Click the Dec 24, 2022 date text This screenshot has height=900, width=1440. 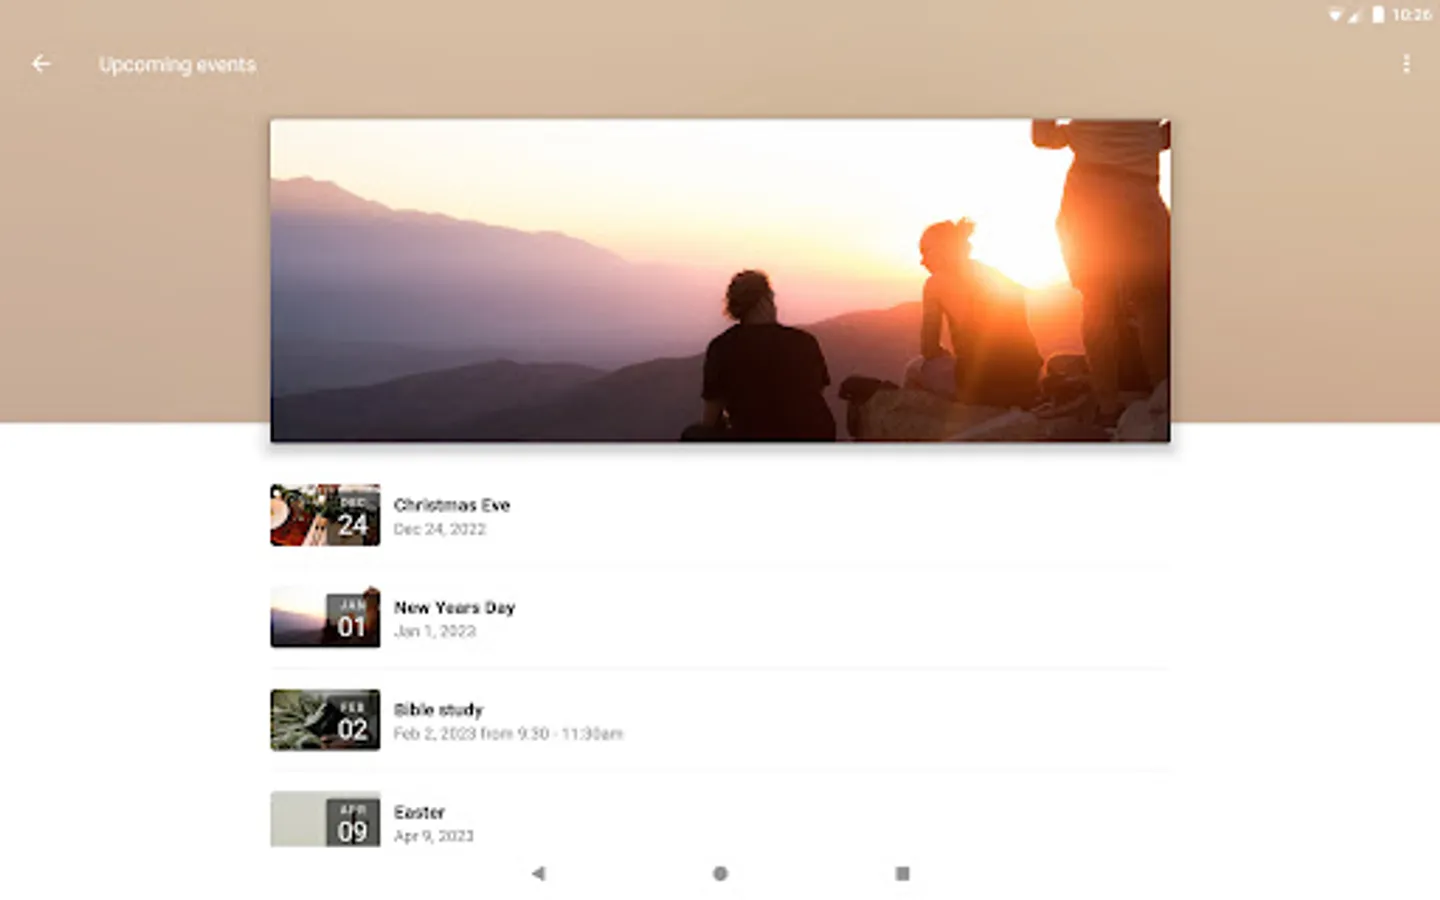point(439,529)
